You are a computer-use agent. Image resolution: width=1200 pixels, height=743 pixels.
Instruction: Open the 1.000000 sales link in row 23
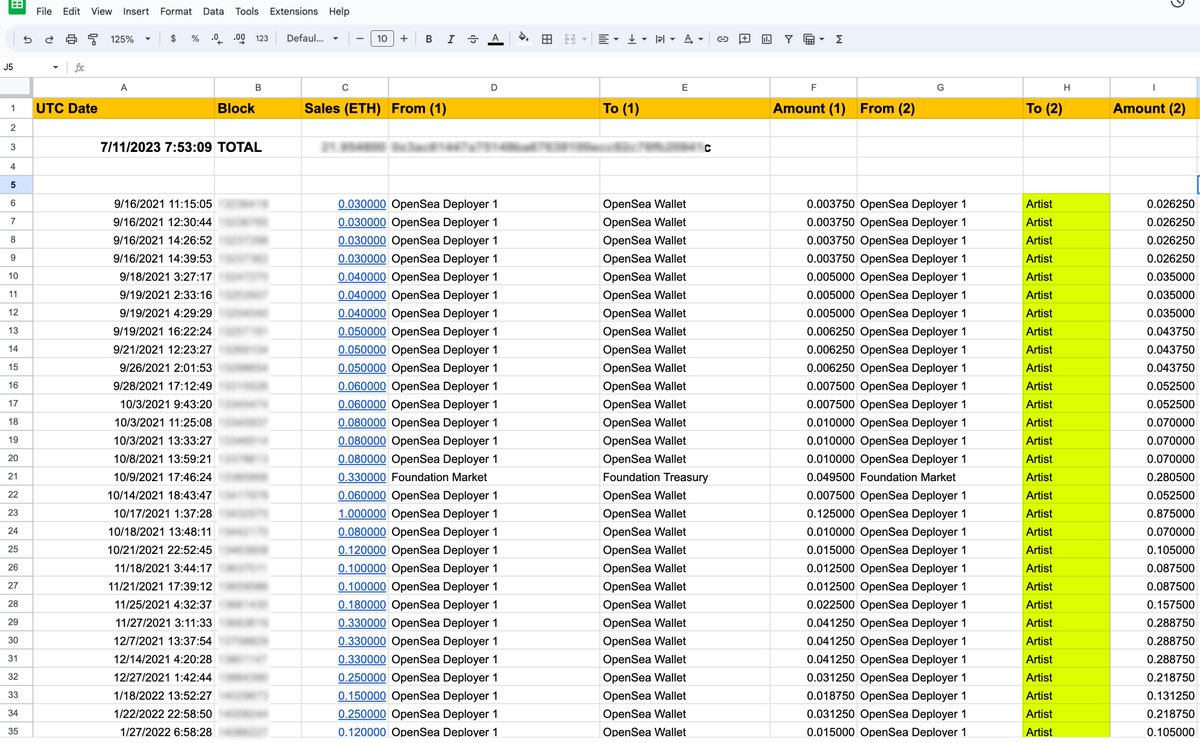point(362,513)
